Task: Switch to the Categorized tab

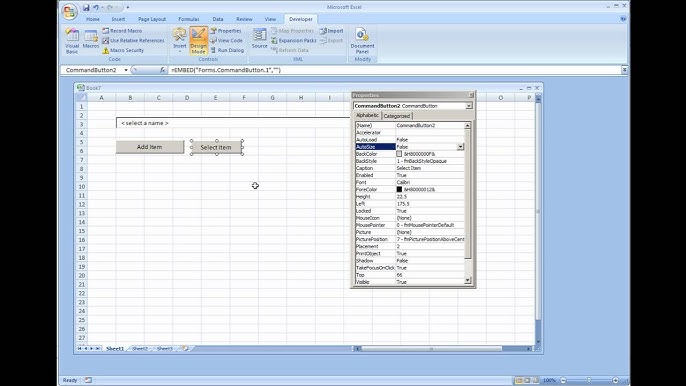Action: coord(397,116)
